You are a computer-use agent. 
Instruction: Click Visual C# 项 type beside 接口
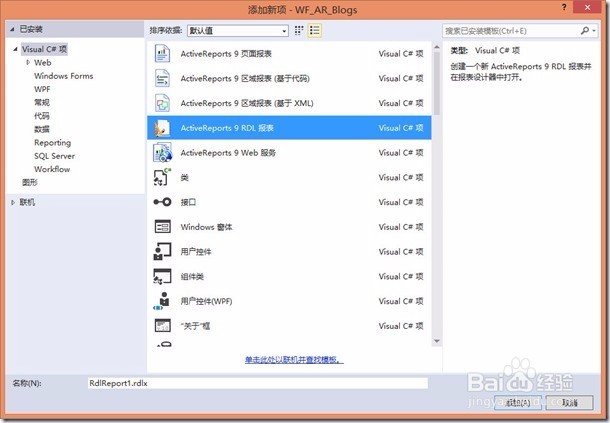tap(401, 202)
